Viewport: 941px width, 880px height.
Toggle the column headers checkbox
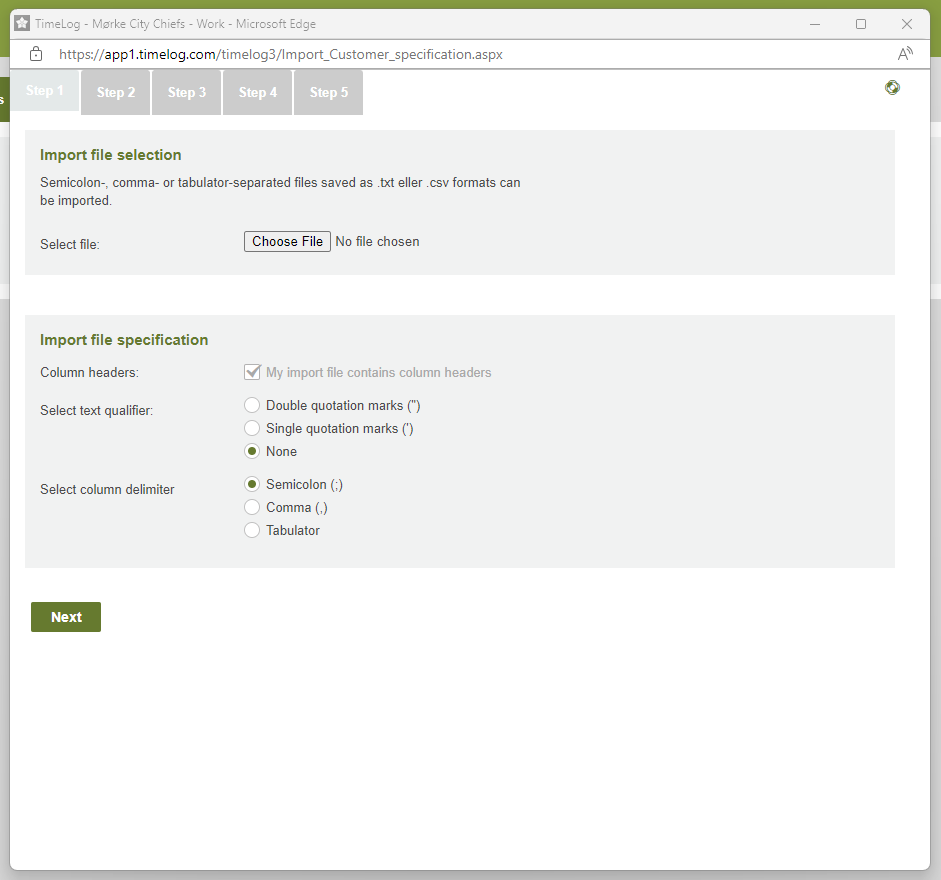(252, 373)
